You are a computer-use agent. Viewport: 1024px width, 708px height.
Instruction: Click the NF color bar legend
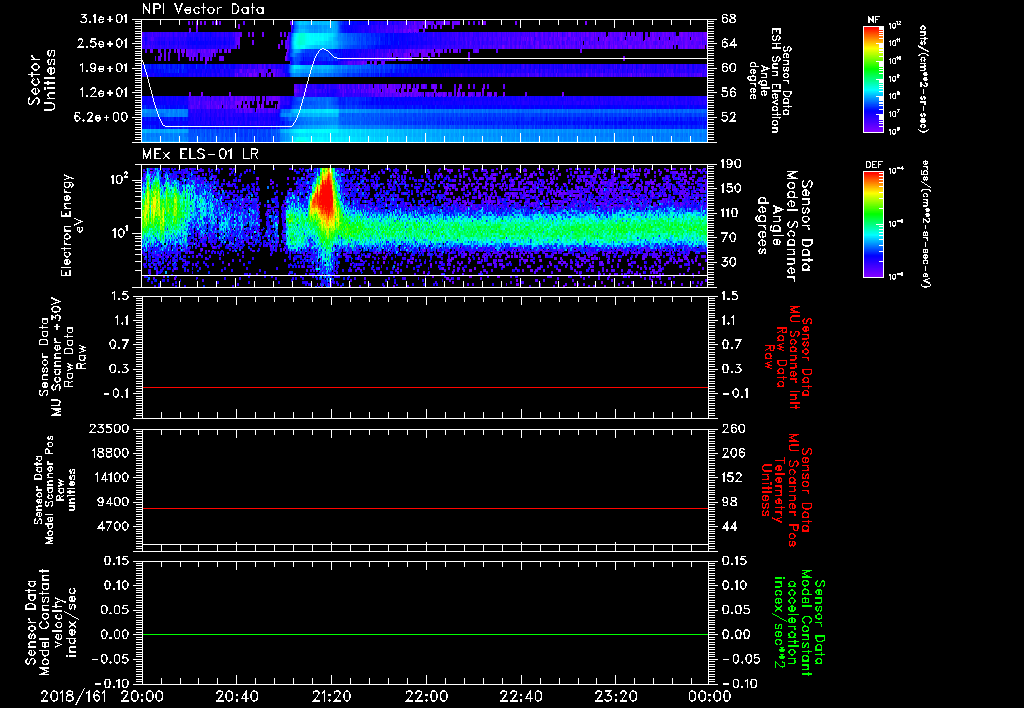click(874, 79)
